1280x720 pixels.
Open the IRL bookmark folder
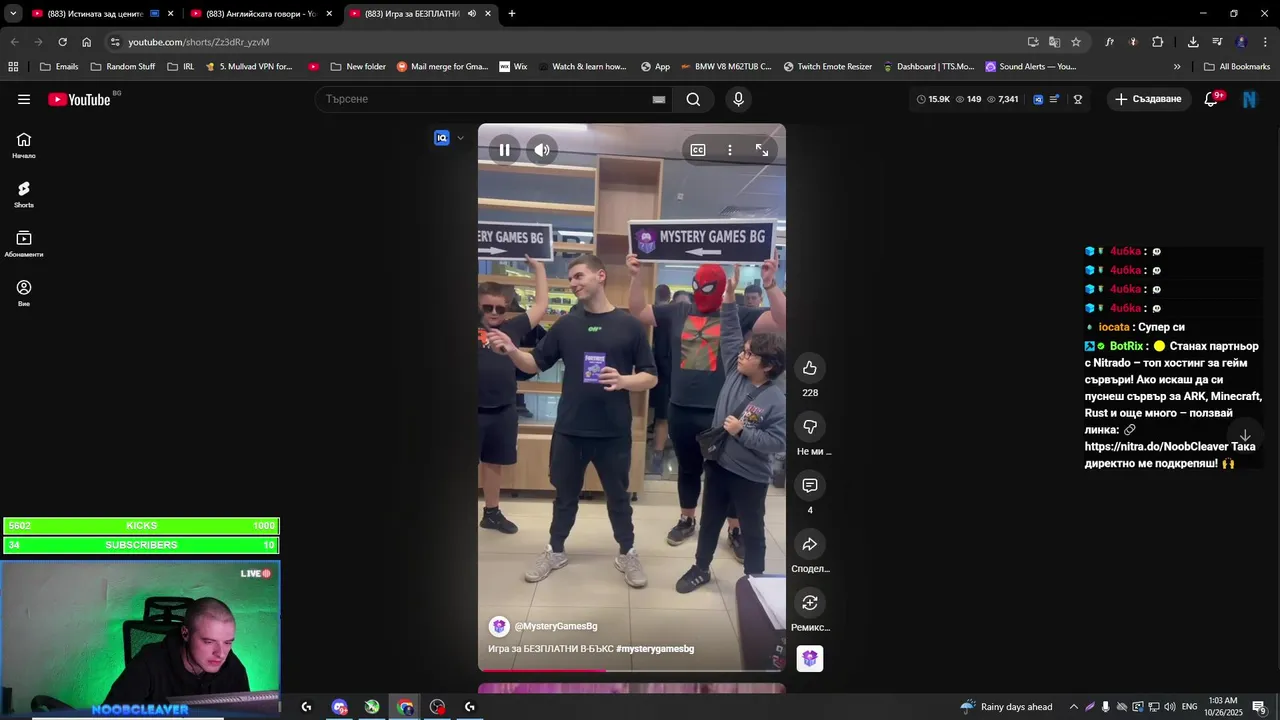click(x=181, y=67)
